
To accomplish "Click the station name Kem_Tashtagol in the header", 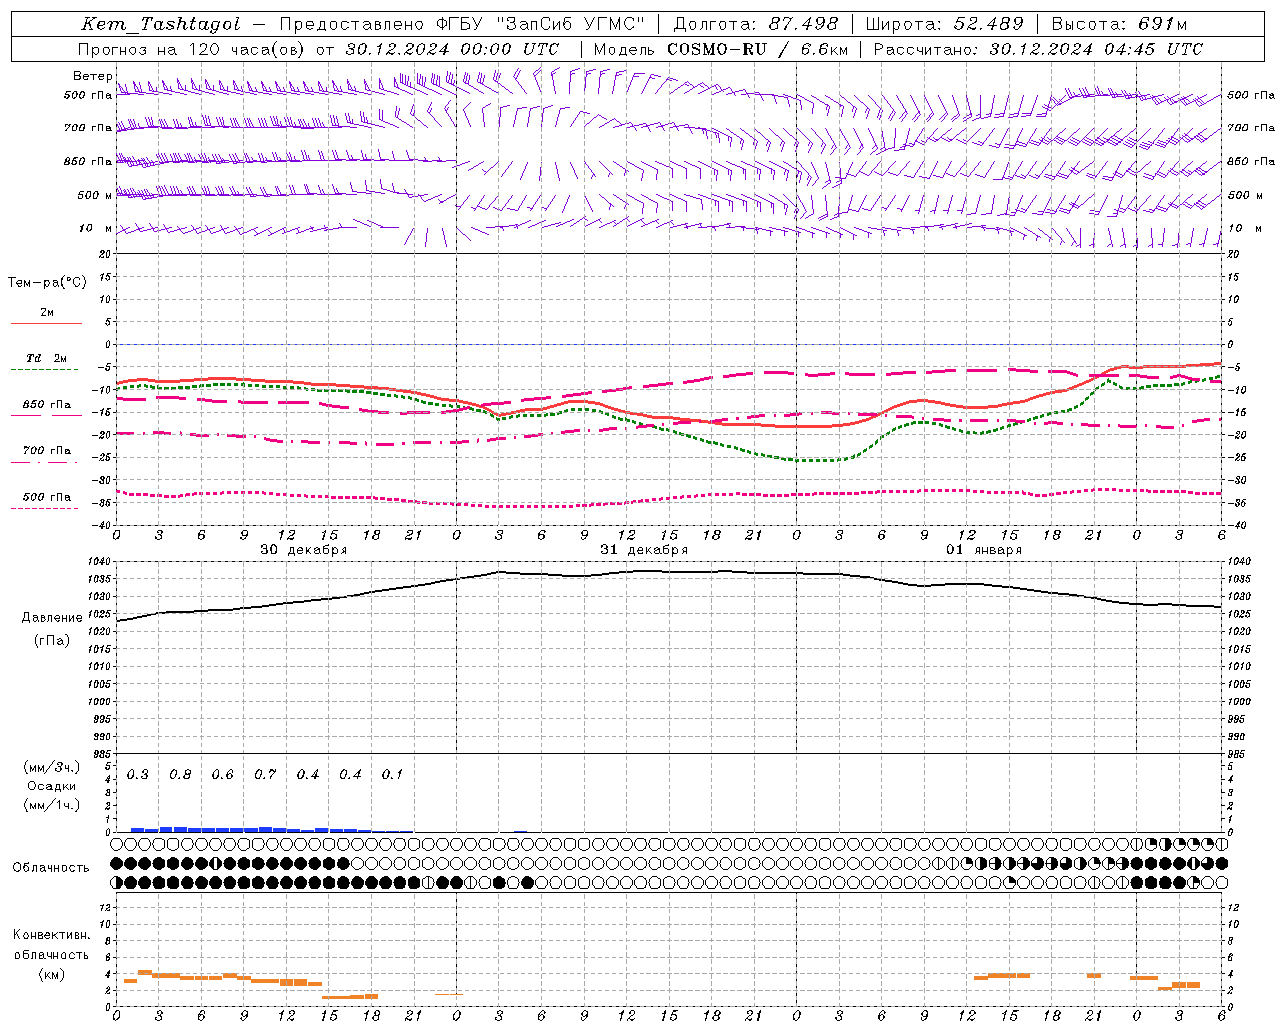I will [161, 24].
